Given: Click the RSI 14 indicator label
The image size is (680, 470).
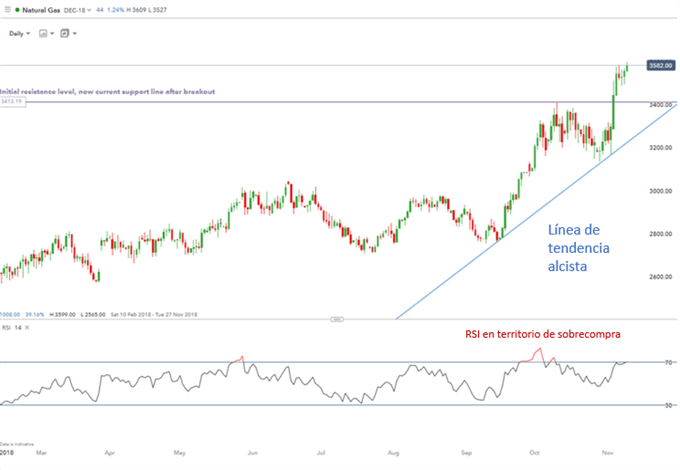Looking at the screenshot, I should pyautogui.click(x=12, y=327).
